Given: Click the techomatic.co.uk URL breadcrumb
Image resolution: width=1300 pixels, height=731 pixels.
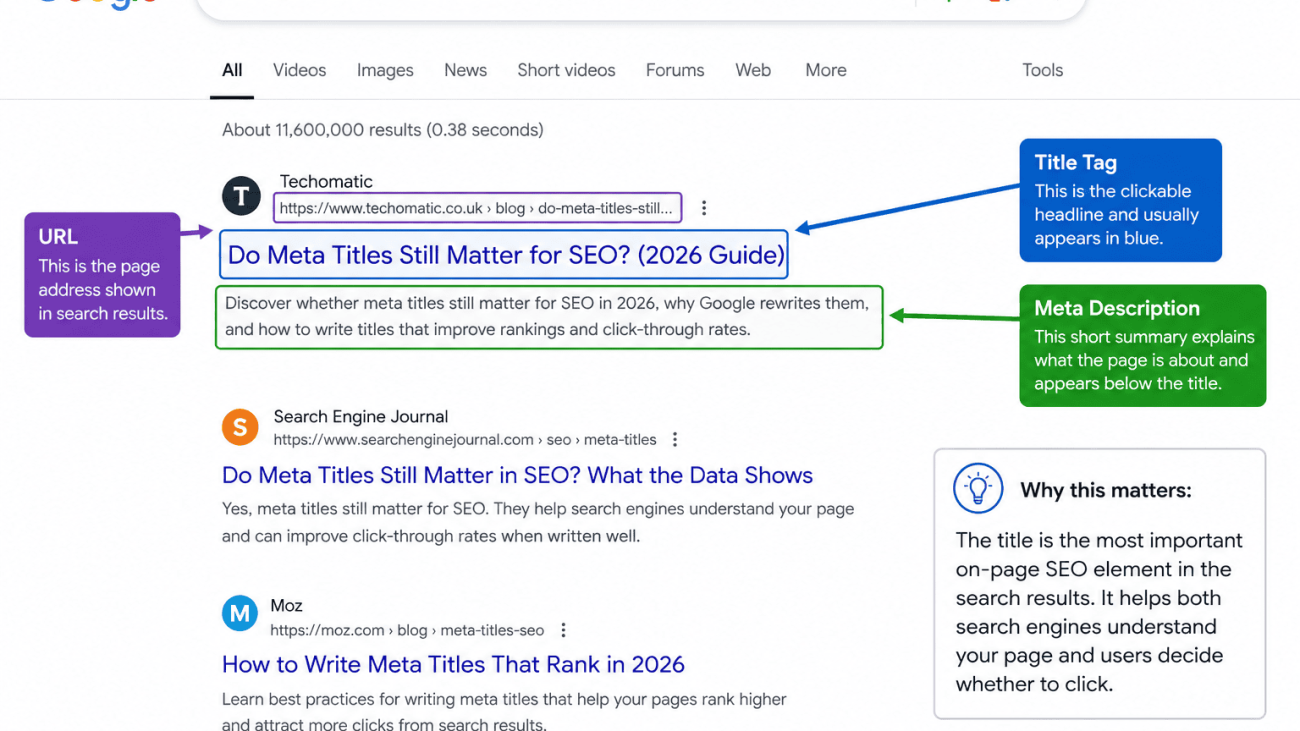Looking at the screenshot, I should point(476,208).
